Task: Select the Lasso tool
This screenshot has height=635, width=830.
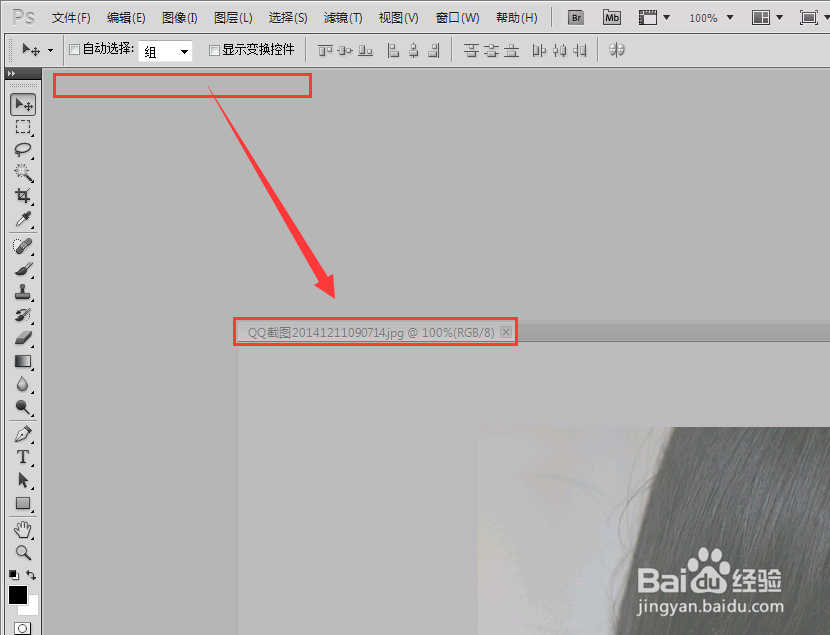Action: pyautogui.click(x=23, y=150)
